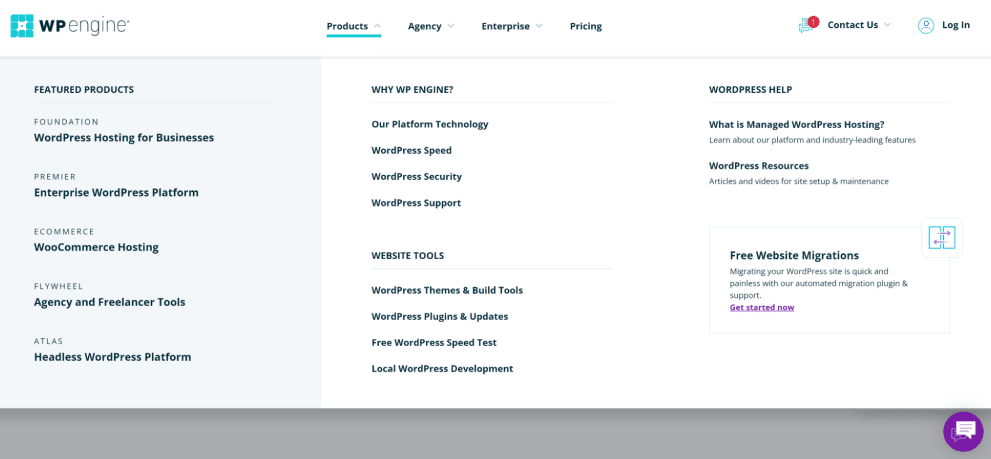Click the WORDPRESS HELP heading
Viewport: 991px width, 459px height.
point(750,90)
